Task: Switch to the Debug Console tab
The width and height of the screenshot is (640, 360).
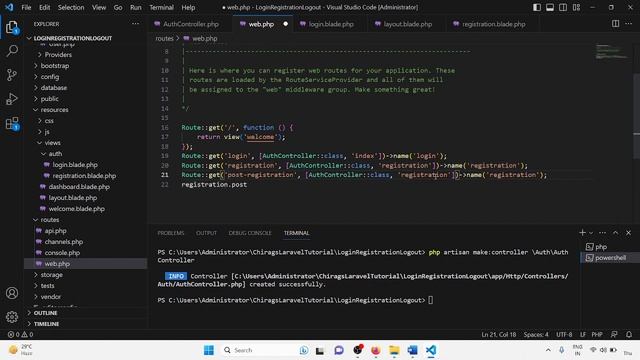Action: pyautogui.click(x=250, y=233)
